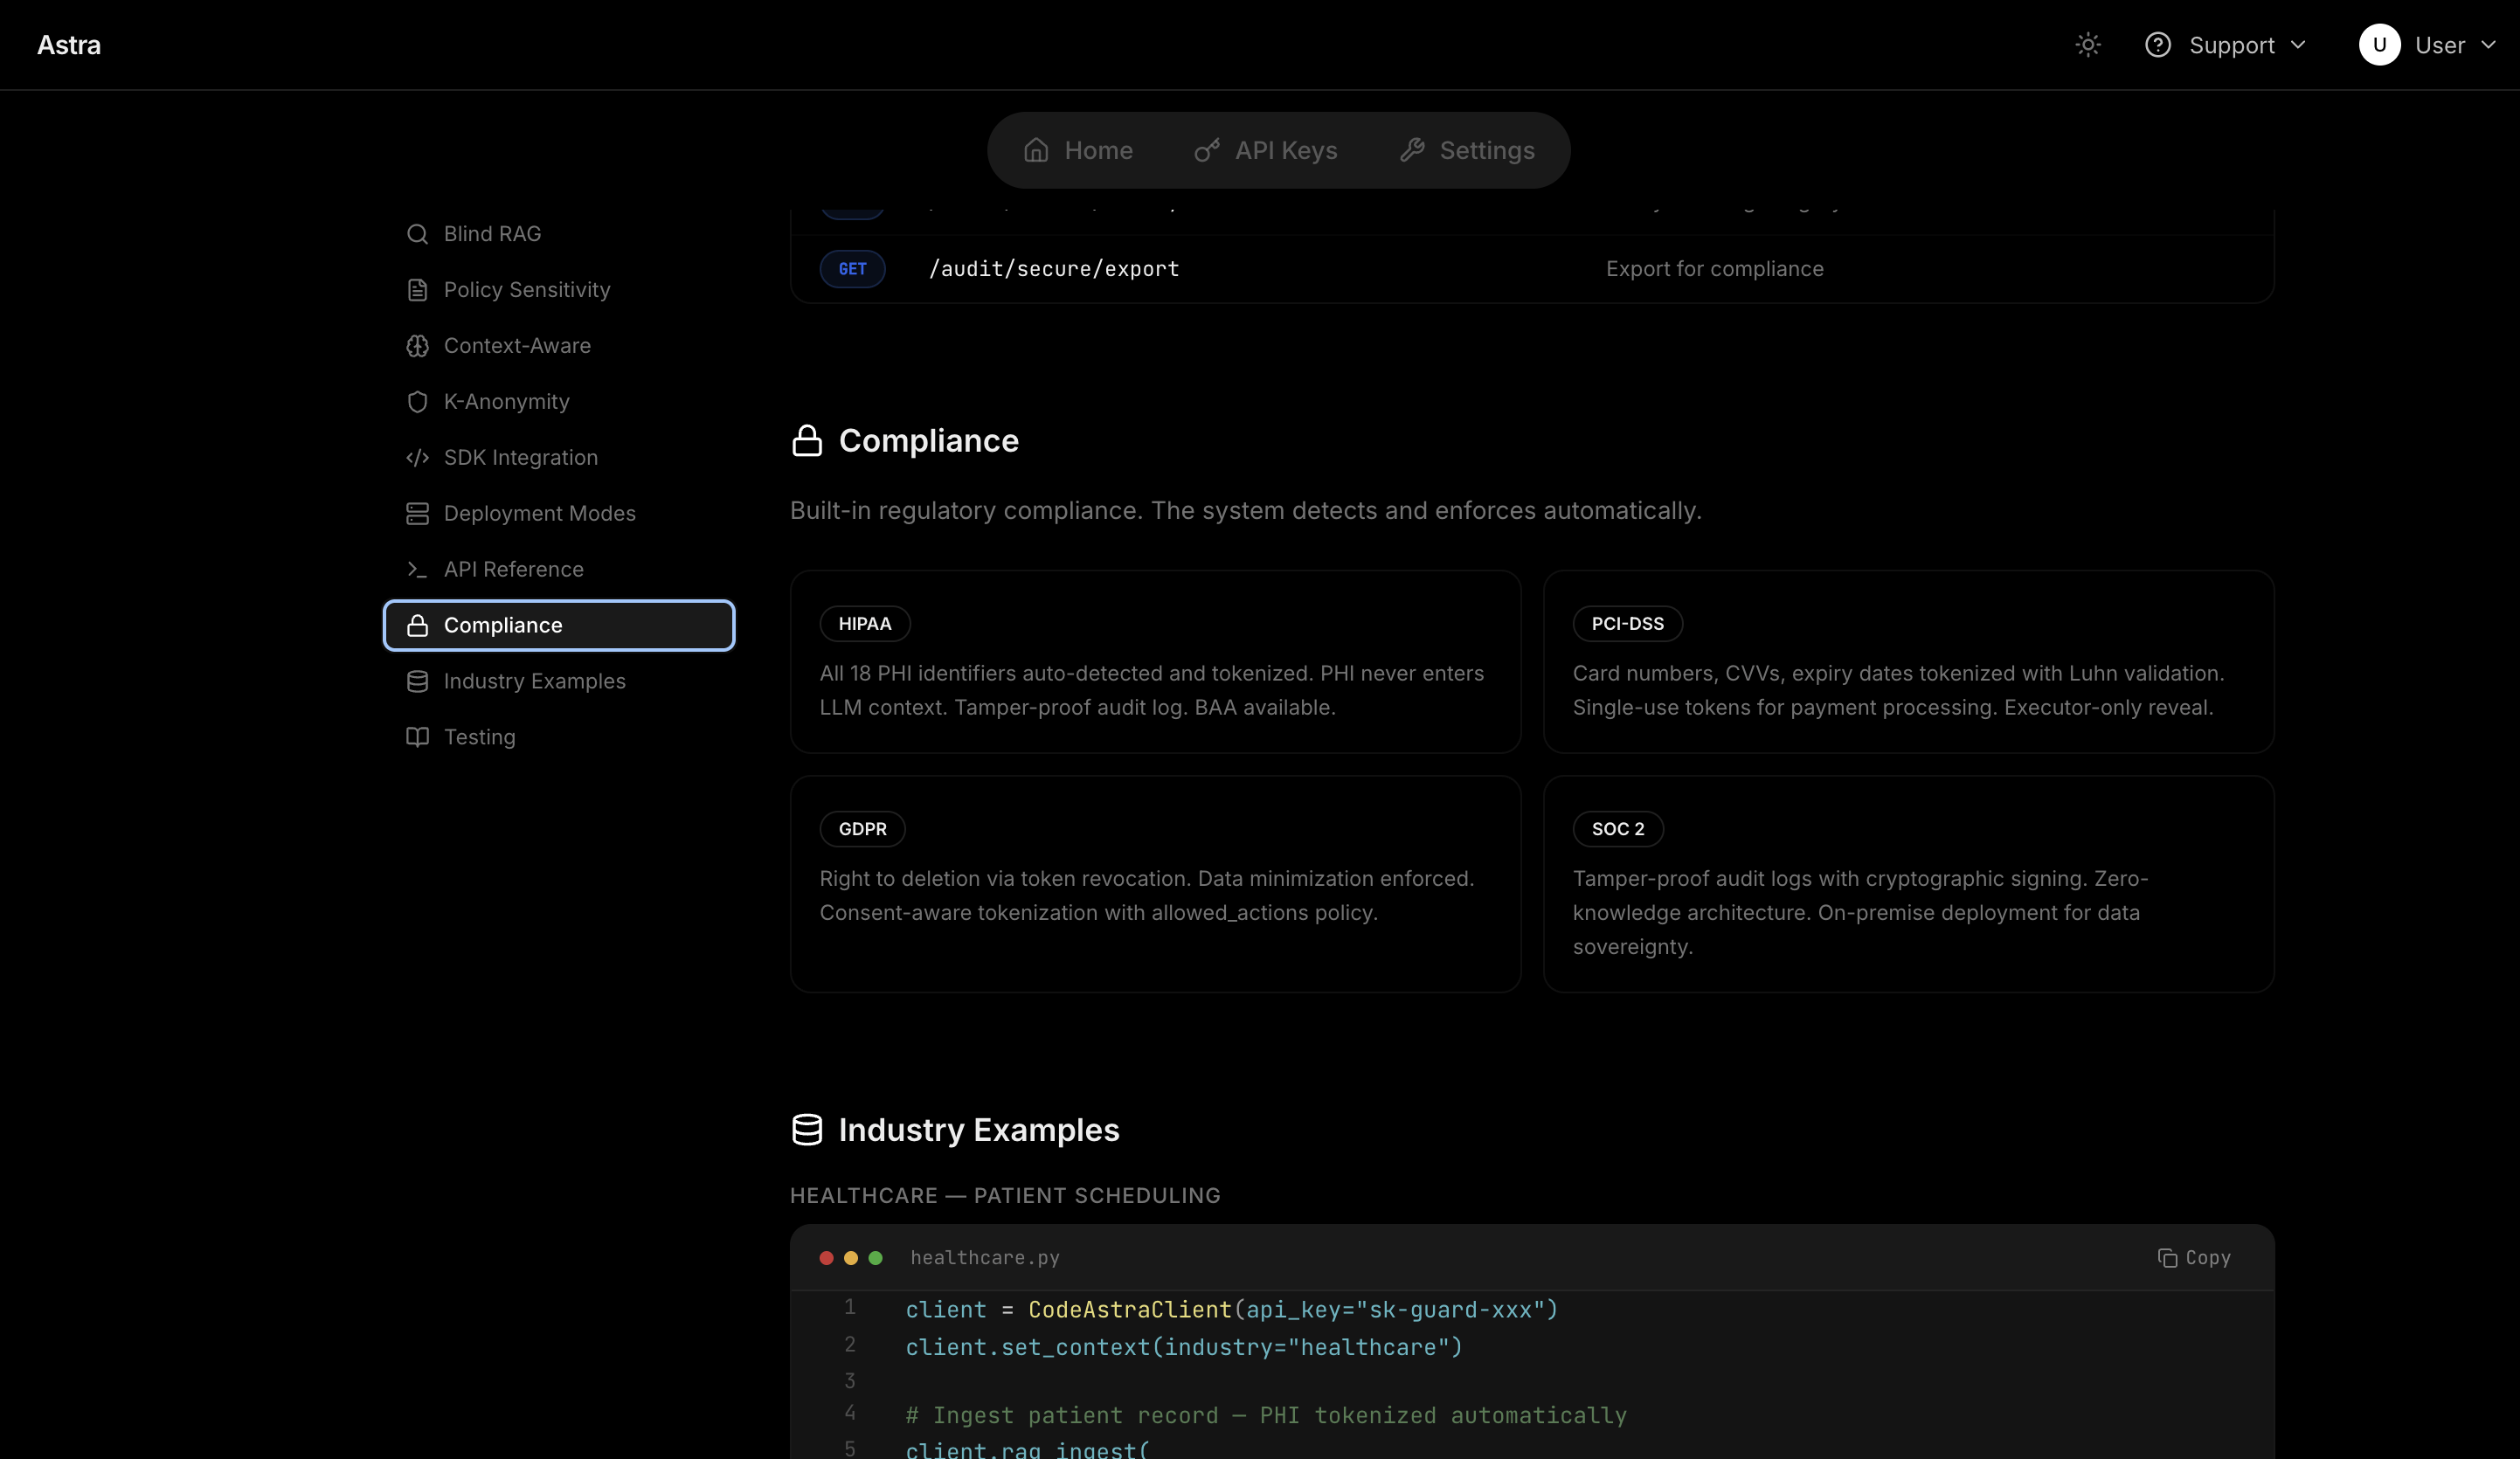Click the Support help circle icon
The width and height of the screenshot is (2520, 1459).
pos(2157,45)
